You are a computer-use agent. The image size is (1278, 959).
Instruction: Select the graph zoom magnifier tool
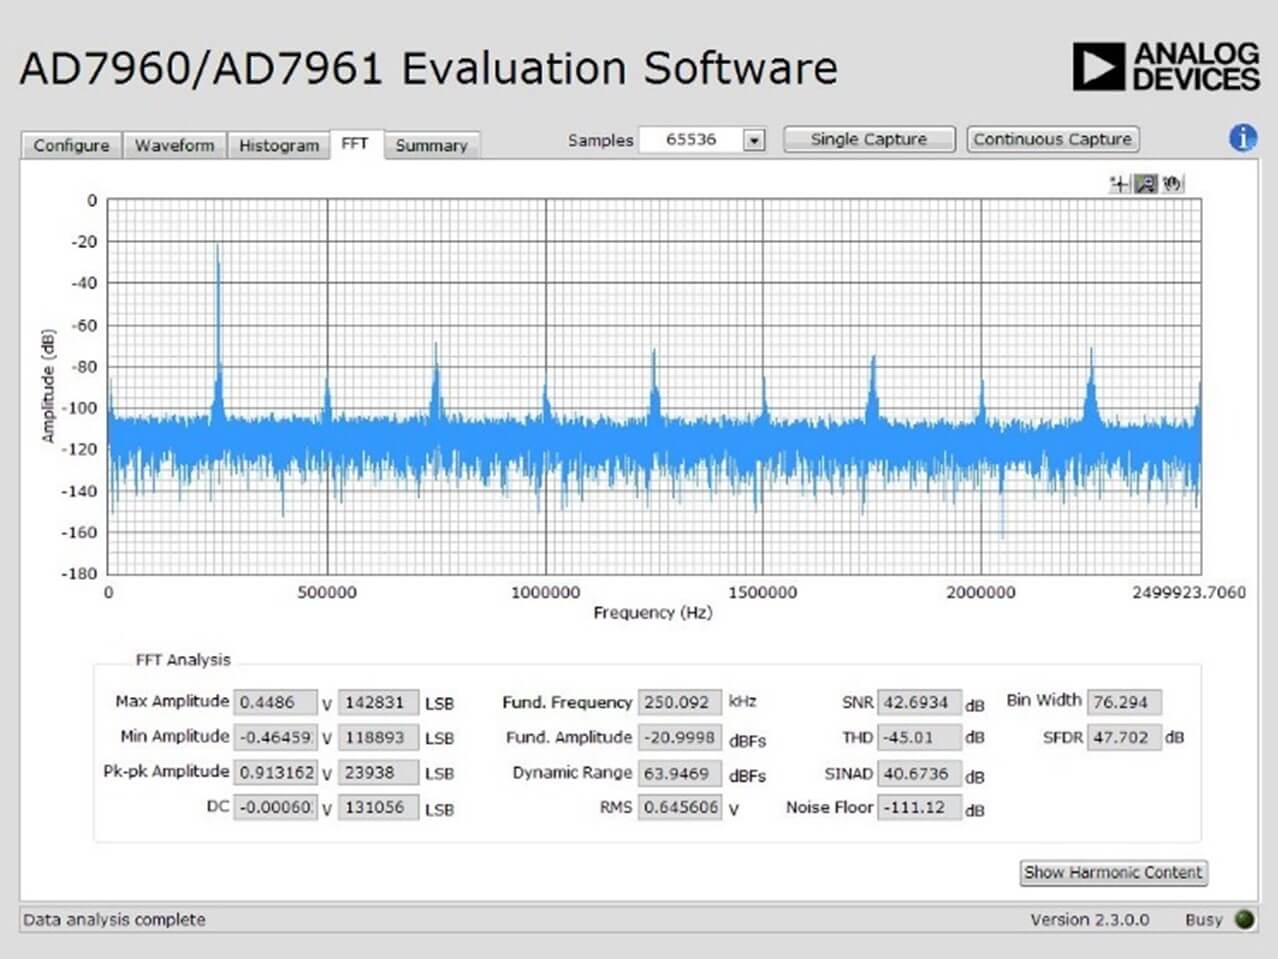1145,183
